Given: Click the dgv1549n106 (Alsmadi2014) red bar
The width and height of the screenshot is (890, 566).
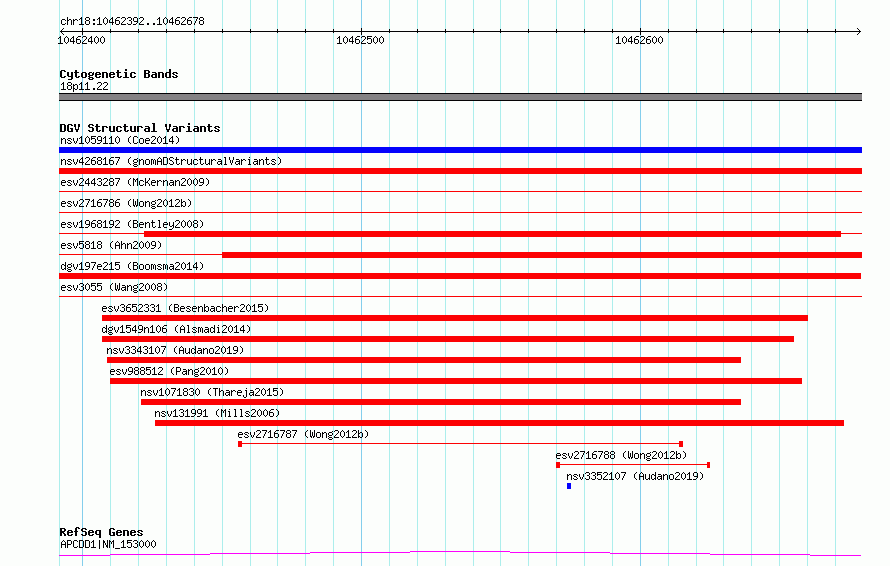Looking at the screenshot, I should [448, 339].
